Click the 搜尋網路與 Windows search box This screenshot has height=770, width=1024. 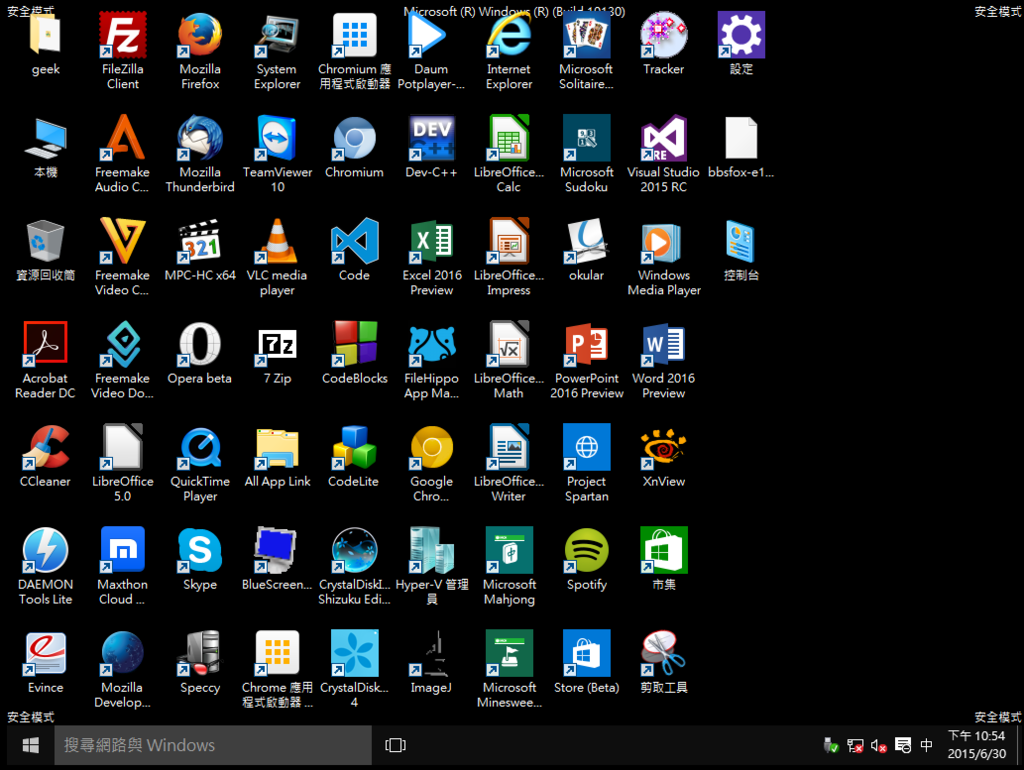pos(213,745)
